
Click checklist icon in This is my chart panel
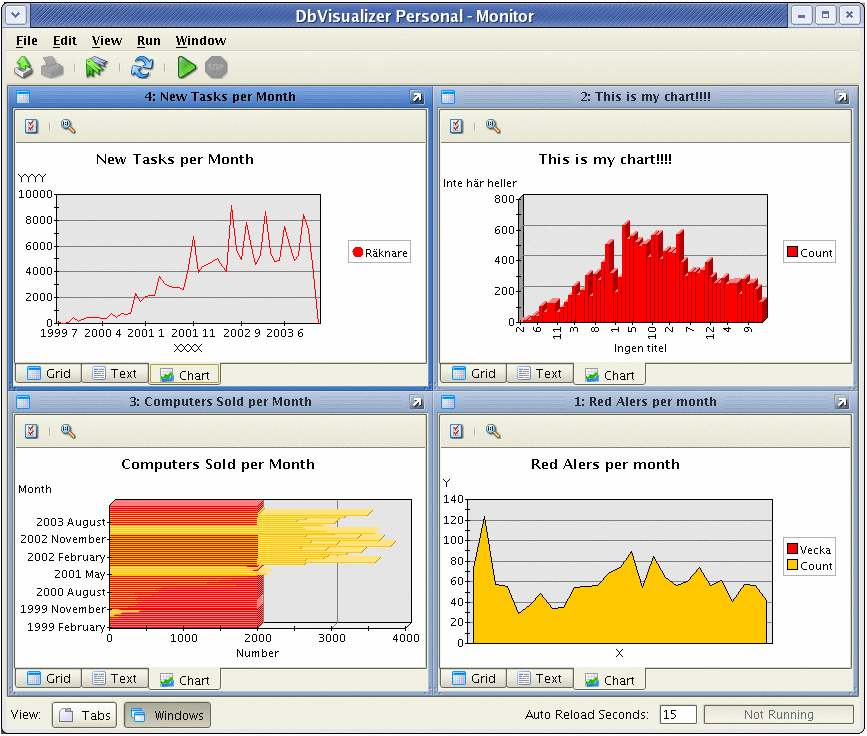[456, 126]
